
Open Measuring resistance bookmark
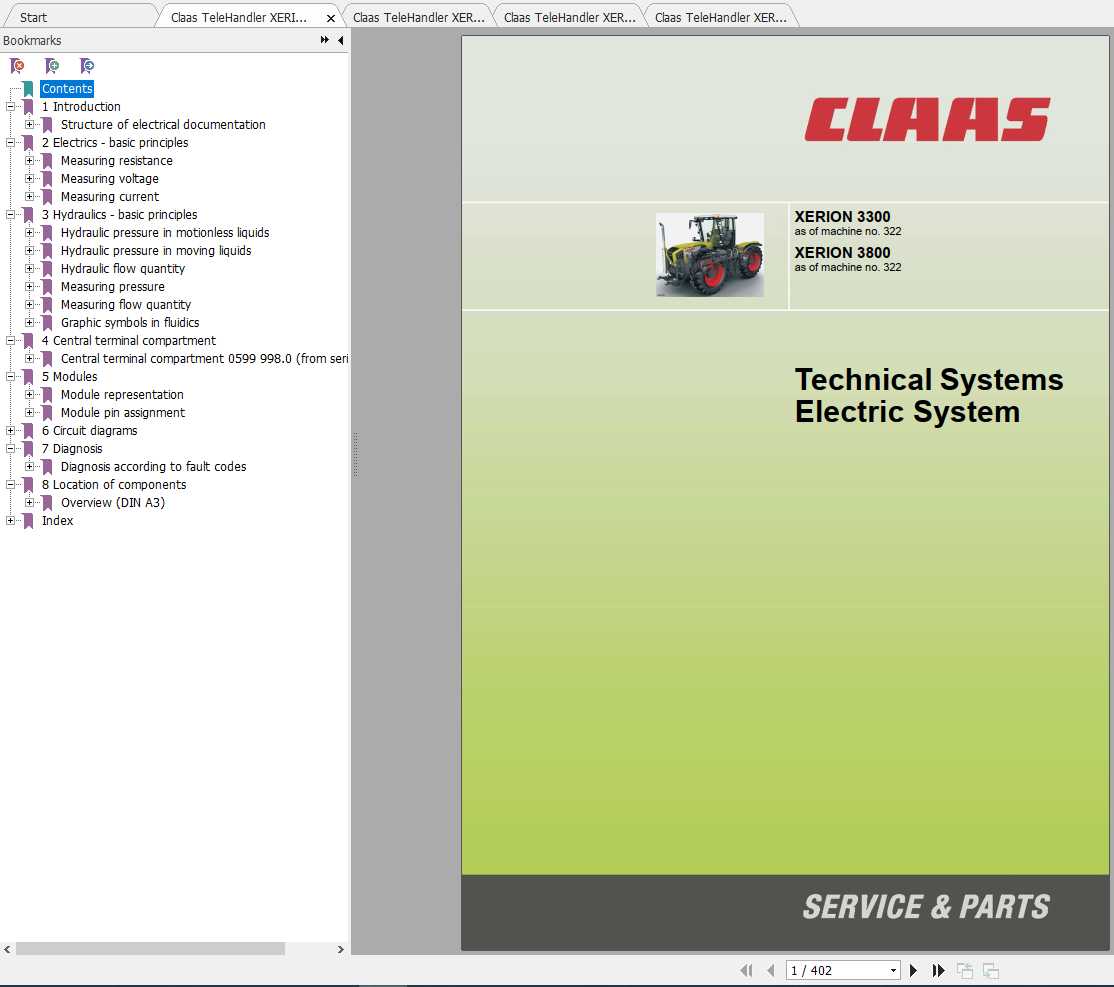point(117,161)
